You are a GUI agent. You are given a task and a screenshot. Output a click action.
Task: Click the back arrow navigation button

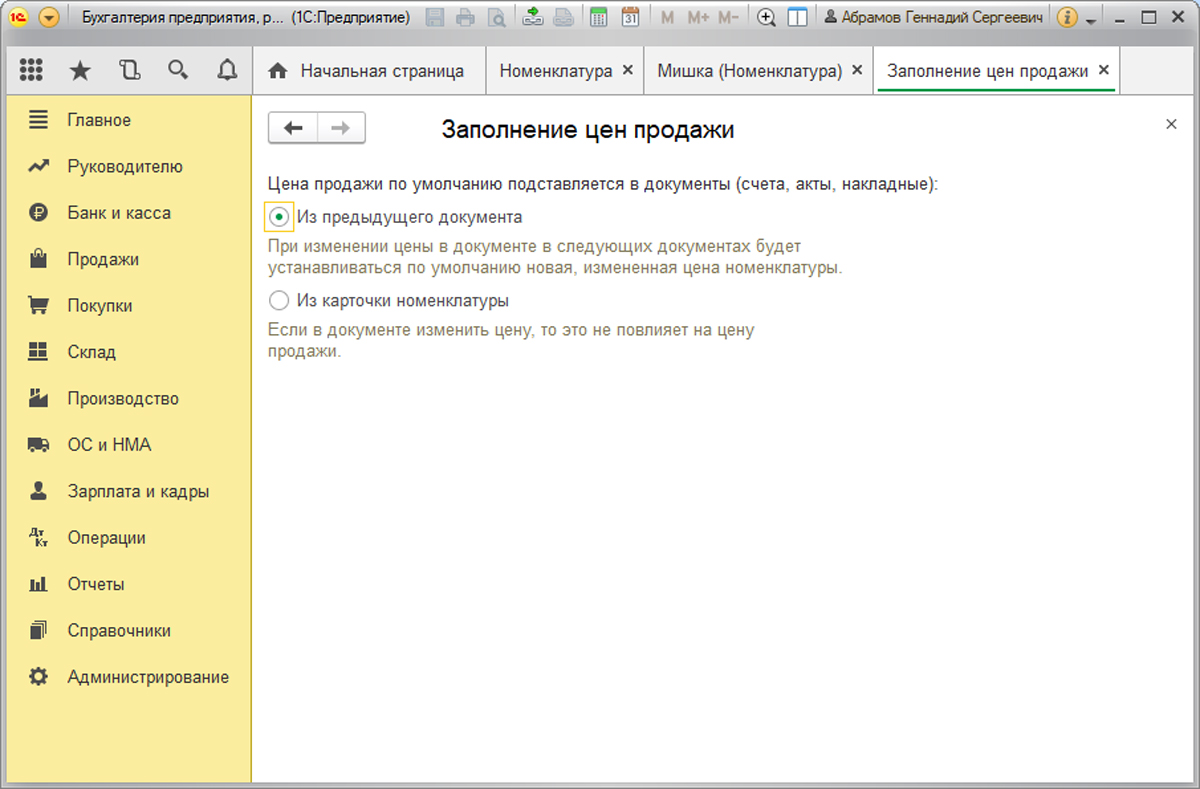[293, 128]
